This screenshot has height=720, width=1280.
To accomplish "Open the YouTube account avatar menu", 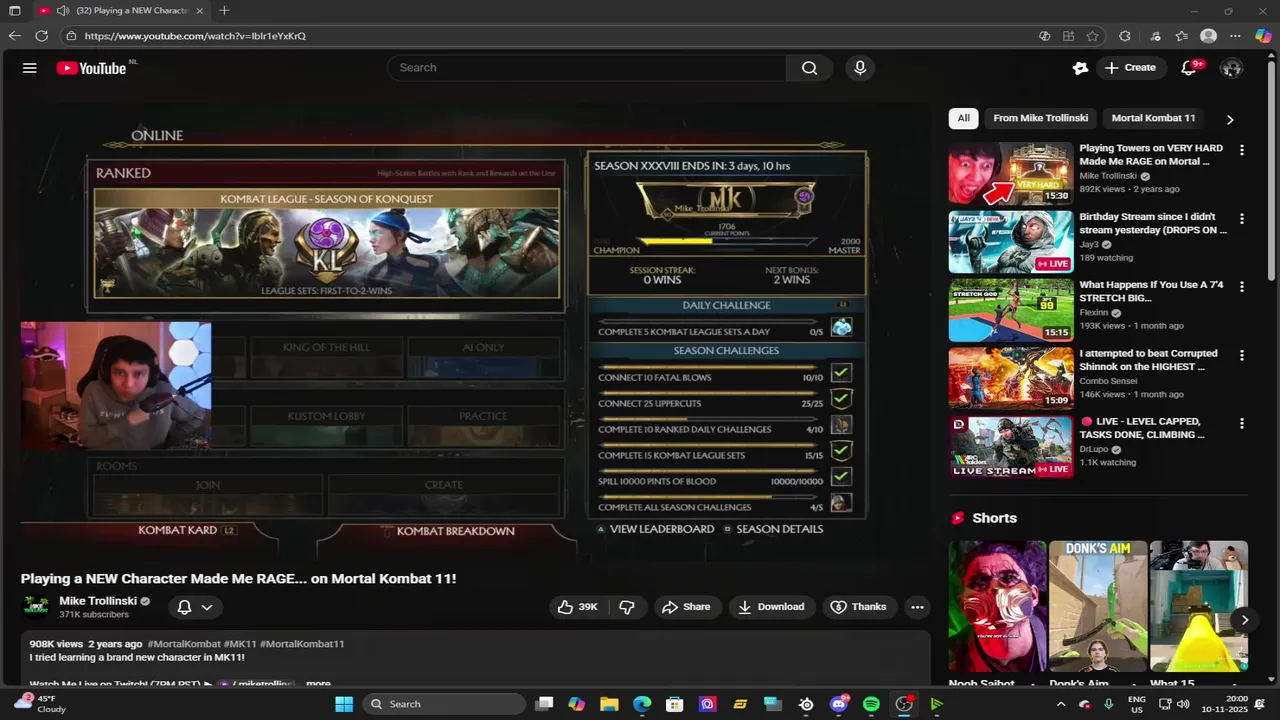I will coord(1232,68).
